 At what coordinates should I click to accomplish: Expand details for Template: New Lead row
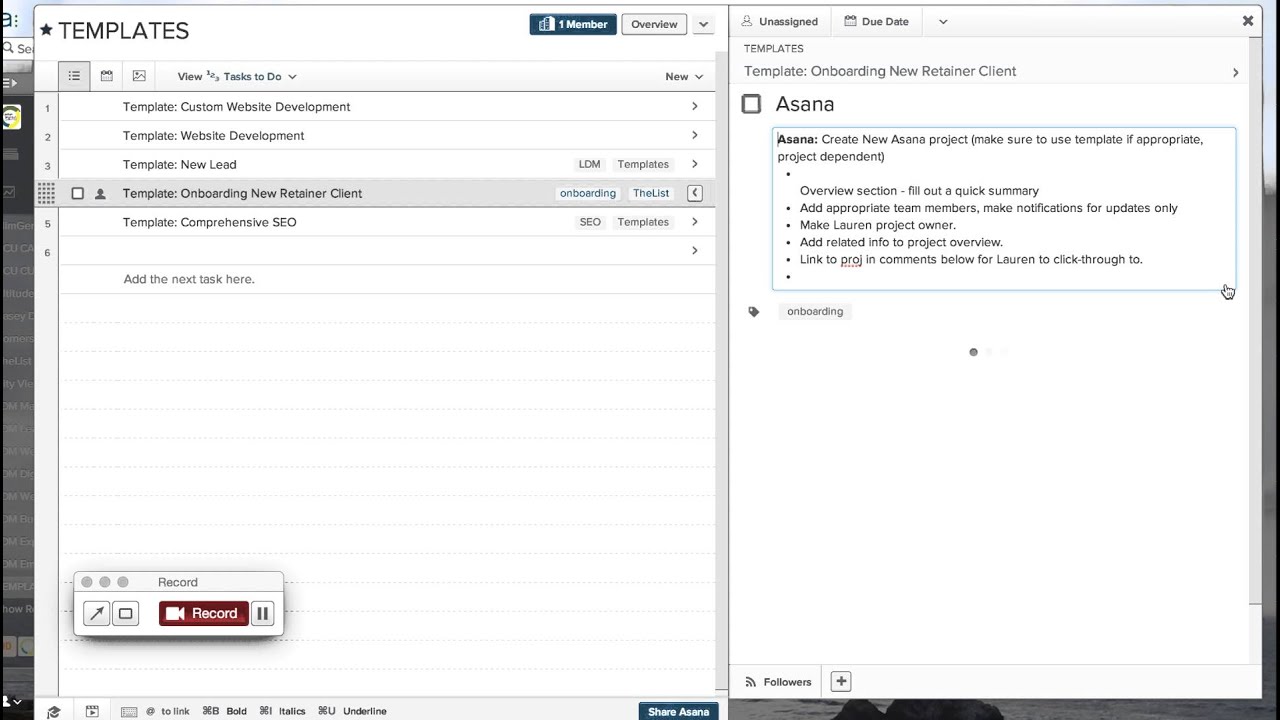tap(695, 164)
